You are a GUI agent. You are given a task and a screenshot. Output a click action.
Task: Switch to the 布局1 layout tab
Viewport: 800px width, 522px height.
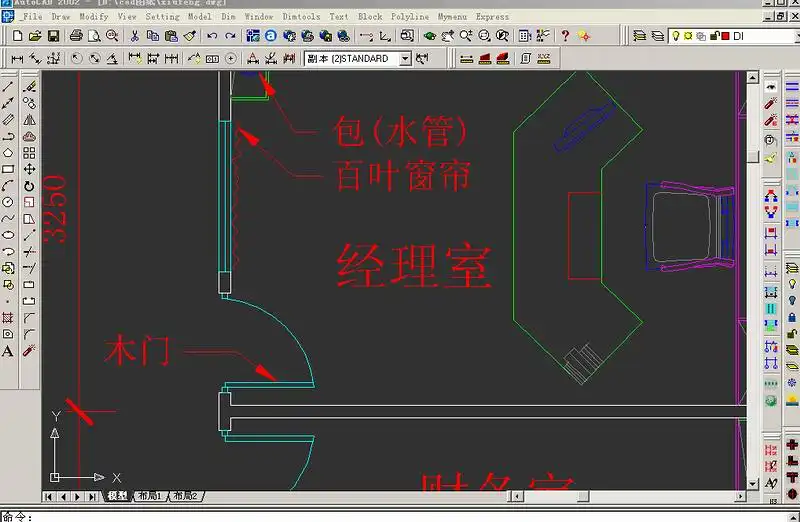click(x=149, y=496)
